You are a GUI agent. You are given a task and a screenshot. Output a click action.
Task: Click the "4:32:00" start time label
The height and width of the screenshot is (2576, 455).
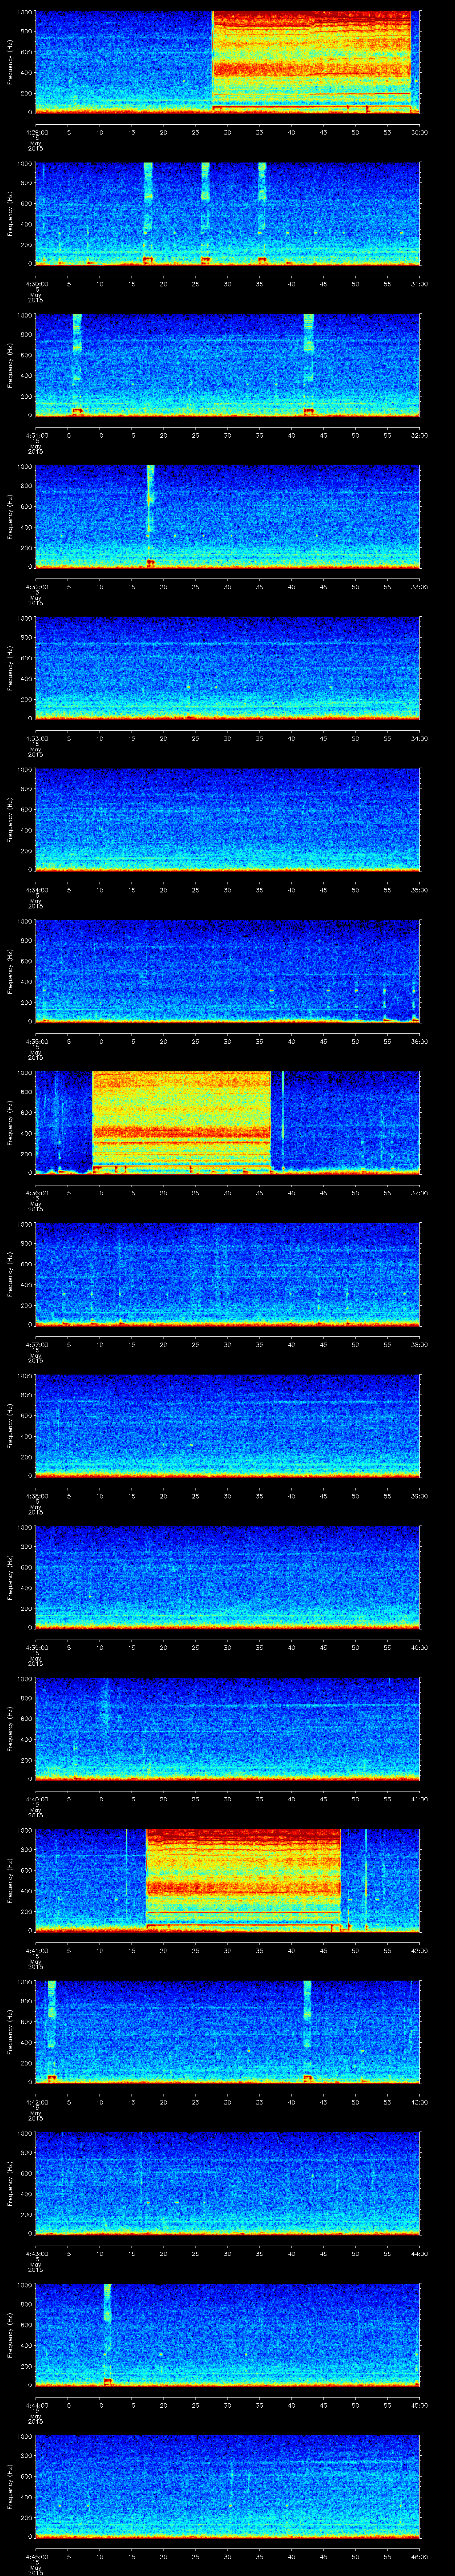(x=36, y=587)
